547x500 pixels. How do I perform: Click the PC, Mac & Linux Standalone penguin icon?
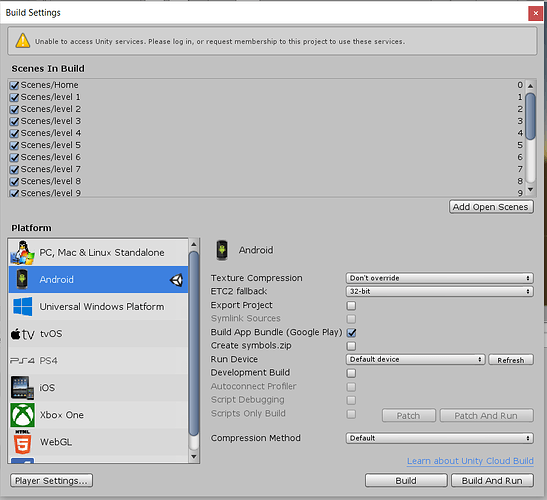click(22, 252)
